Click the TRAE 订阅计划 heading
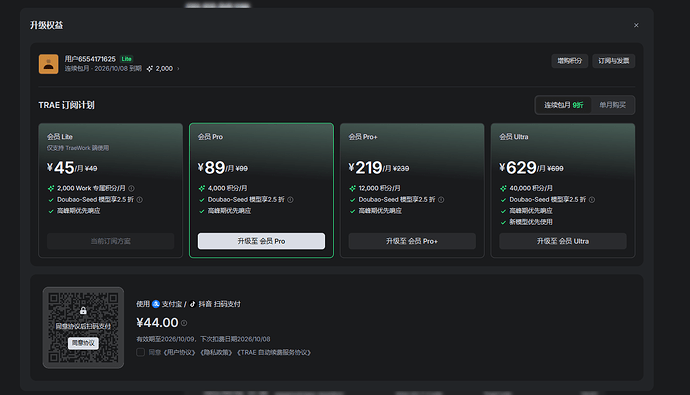Screen dimensions: 690x395 [66, 105]
